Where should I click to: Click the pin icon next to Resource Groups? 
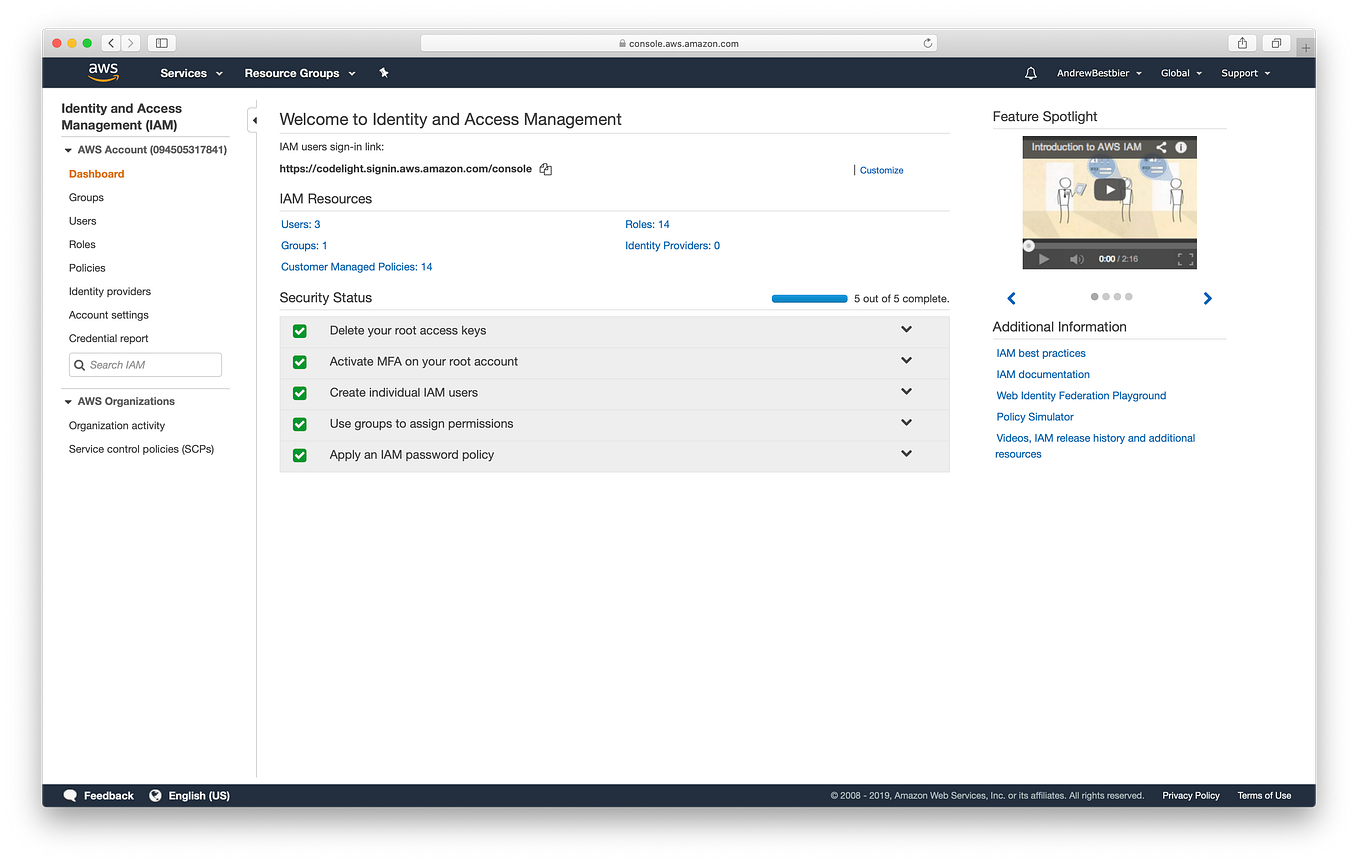383,72
